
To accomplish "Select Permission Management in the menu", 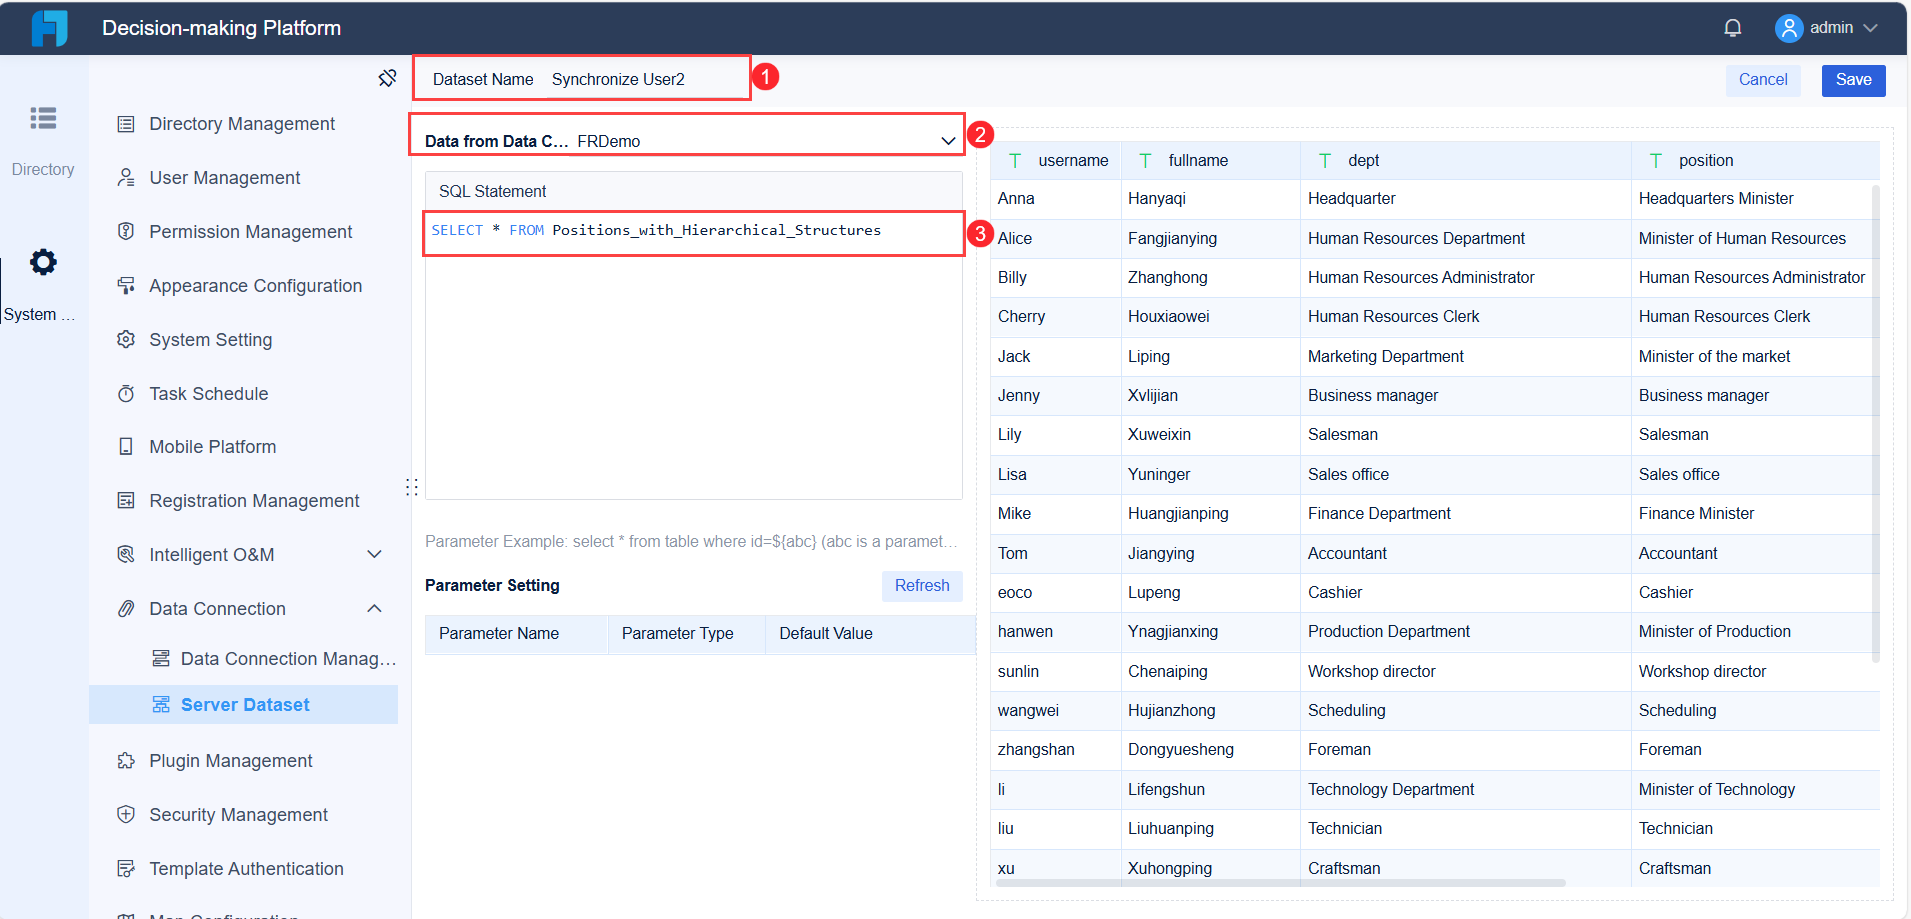I will click(x=250, y=231).
